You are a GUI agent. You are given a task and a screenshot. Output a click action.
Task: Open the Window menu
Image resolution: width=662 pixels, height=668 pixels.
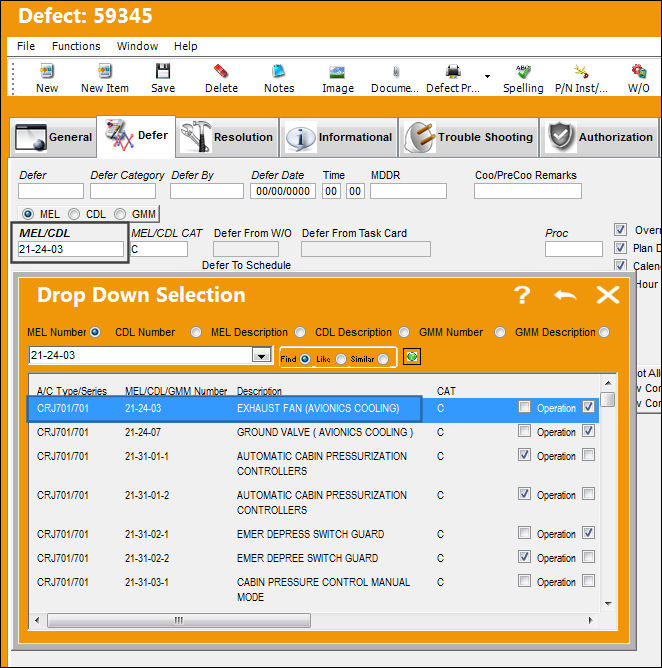138,46
